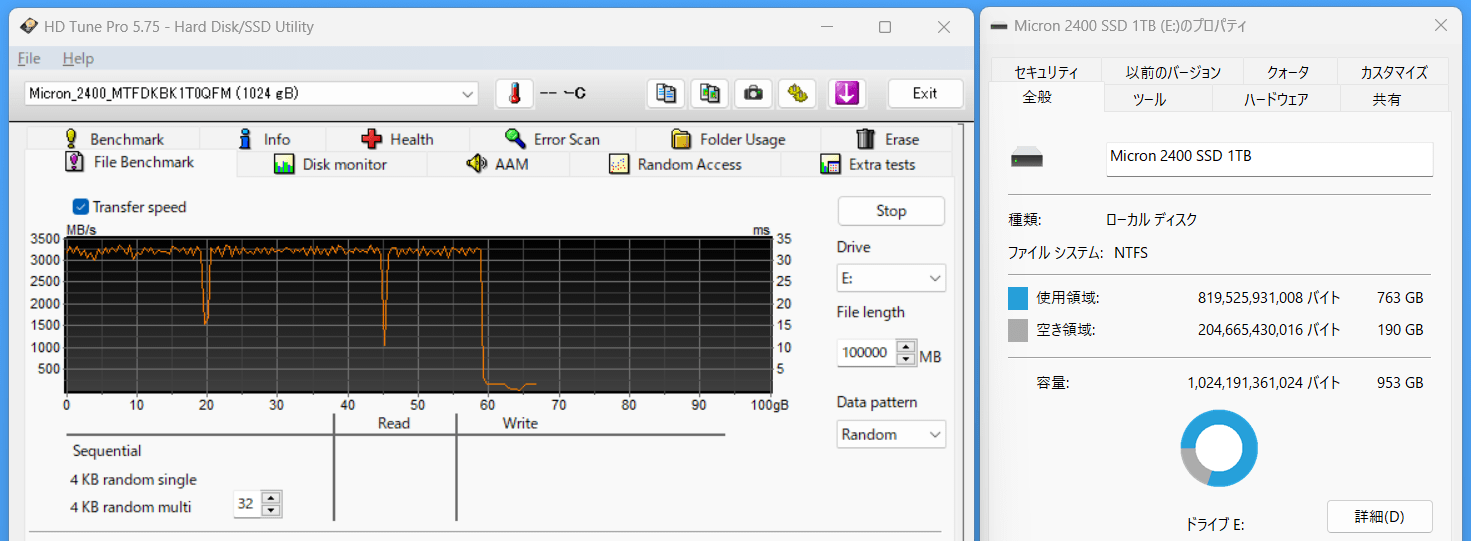
Task: Open the Help menu
Action: coord(78,59)
